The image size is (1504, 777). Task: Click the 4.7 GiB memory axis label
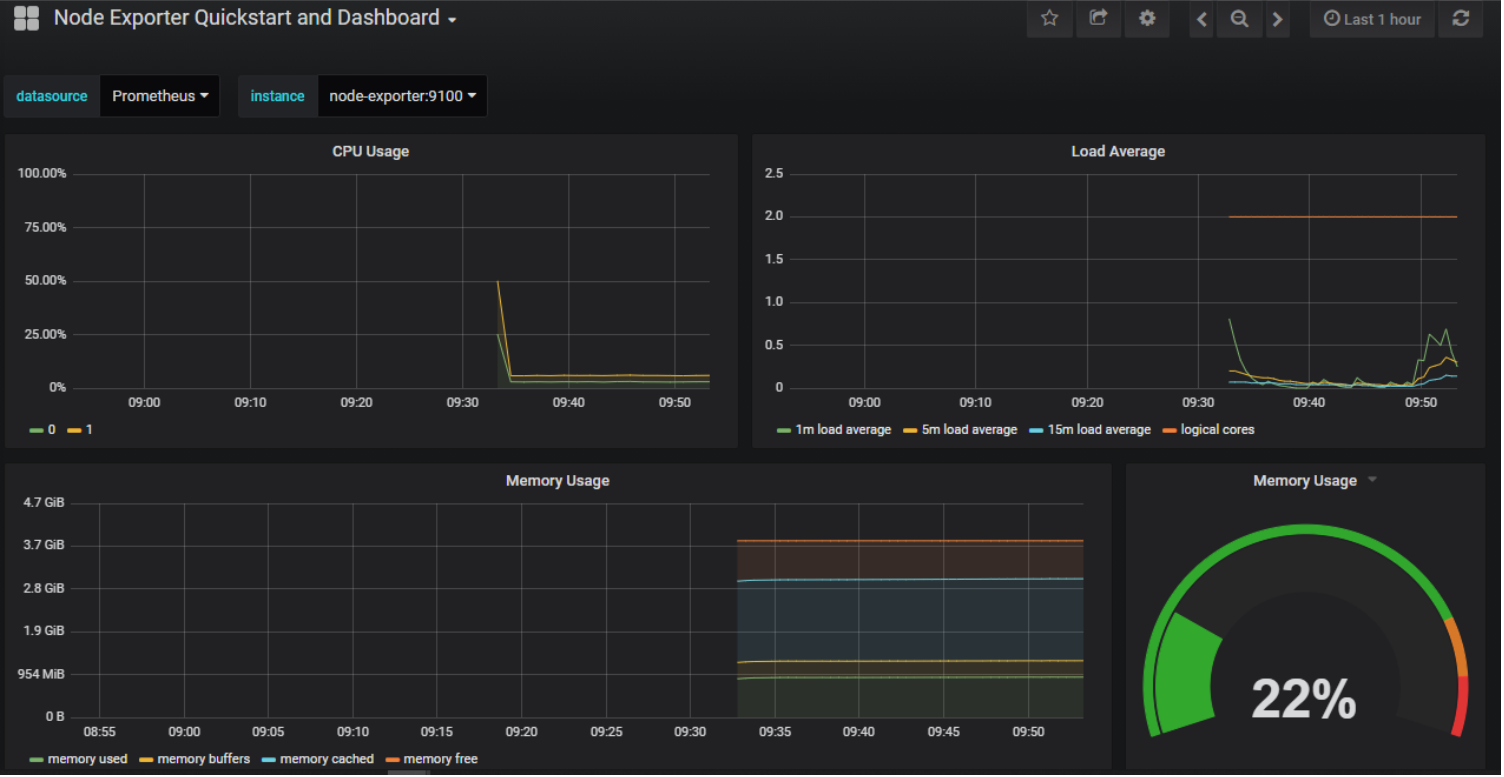click(44, 502)
